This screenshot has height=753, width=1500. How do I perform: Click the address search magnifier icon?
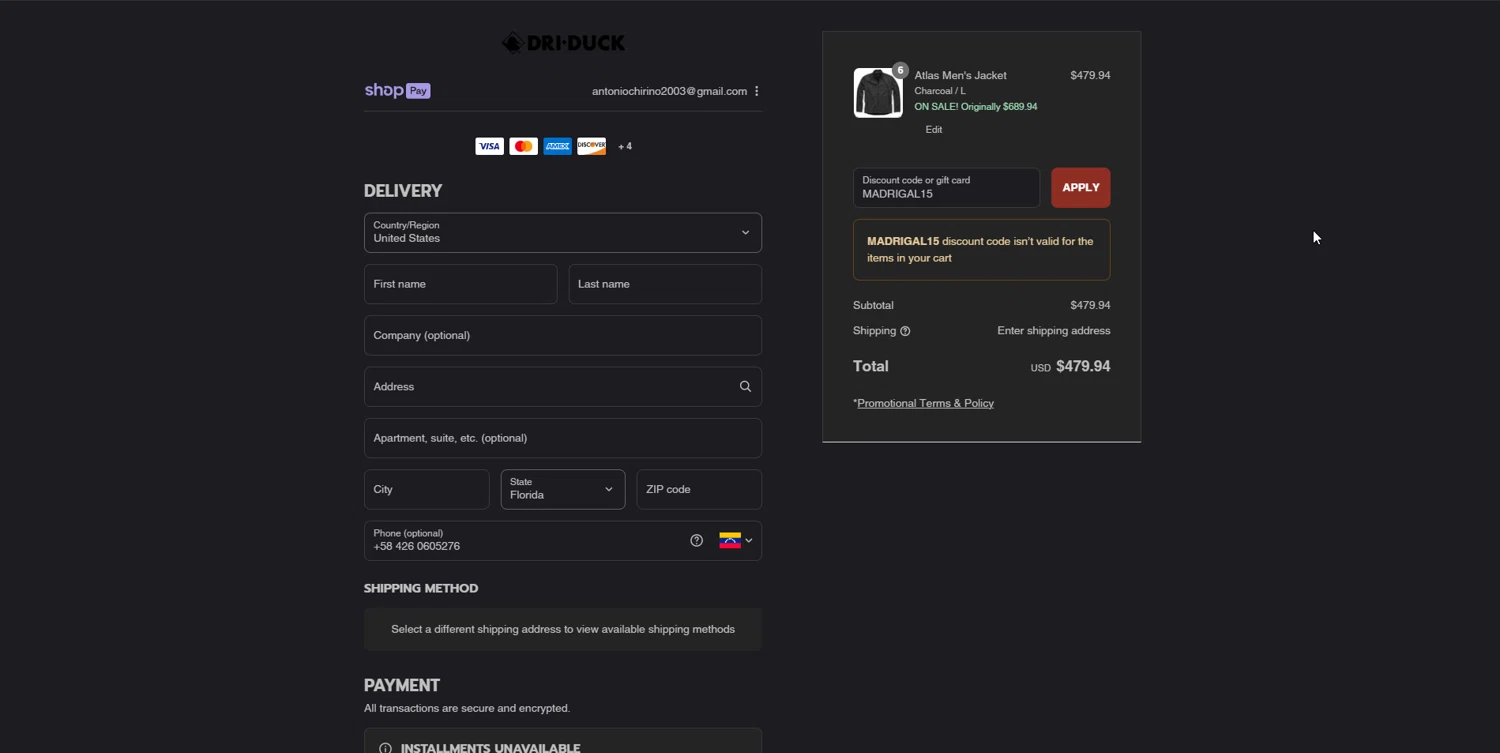[x=745, y=386]
